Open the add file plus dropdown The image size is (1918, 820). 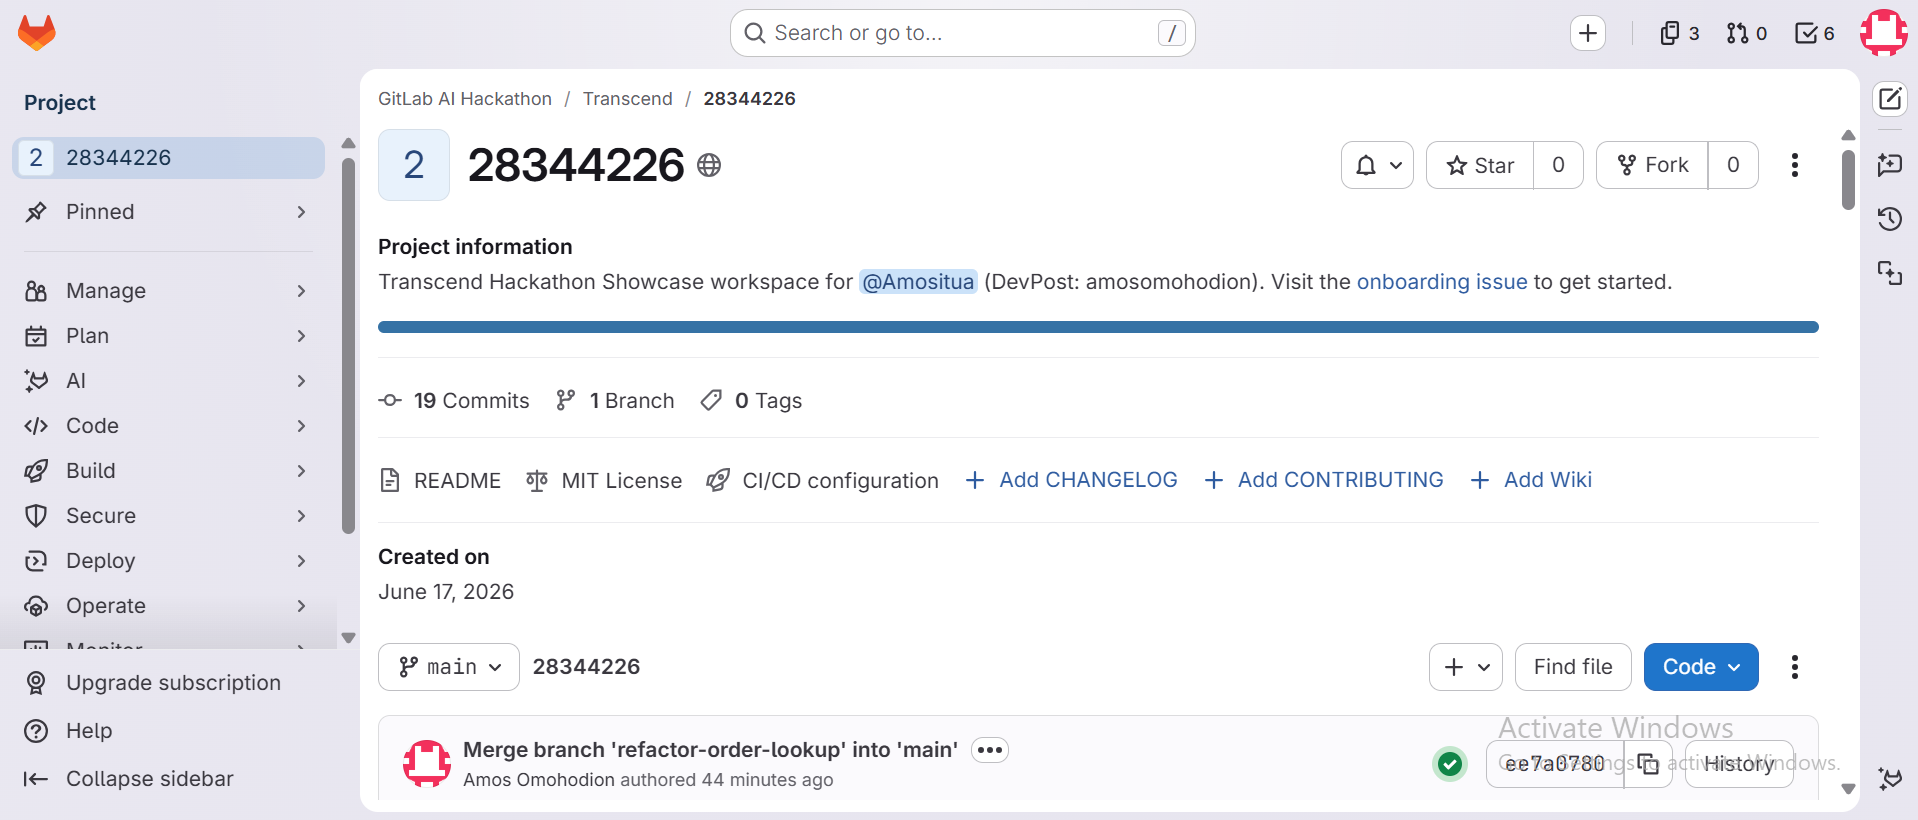[1466, 667]
